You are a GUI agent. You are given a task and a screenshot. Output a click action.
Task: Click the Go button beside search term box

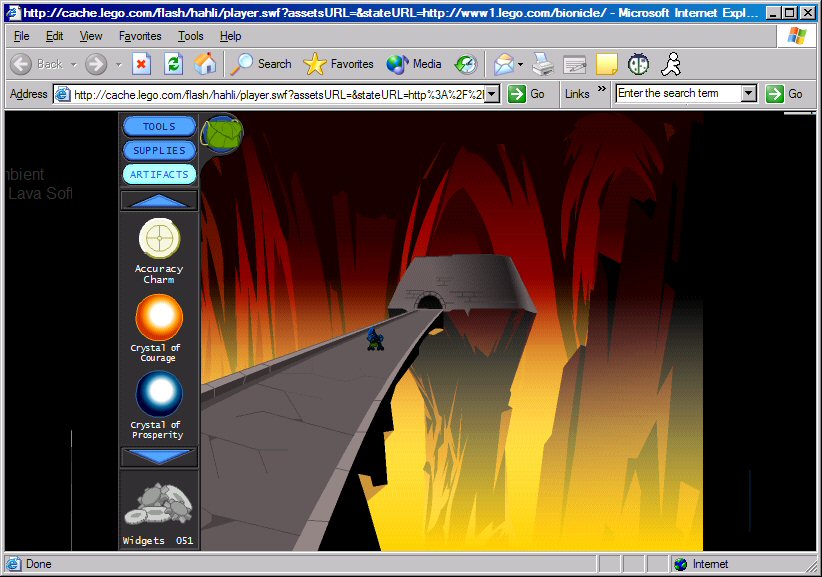click(x=784, y=94)
